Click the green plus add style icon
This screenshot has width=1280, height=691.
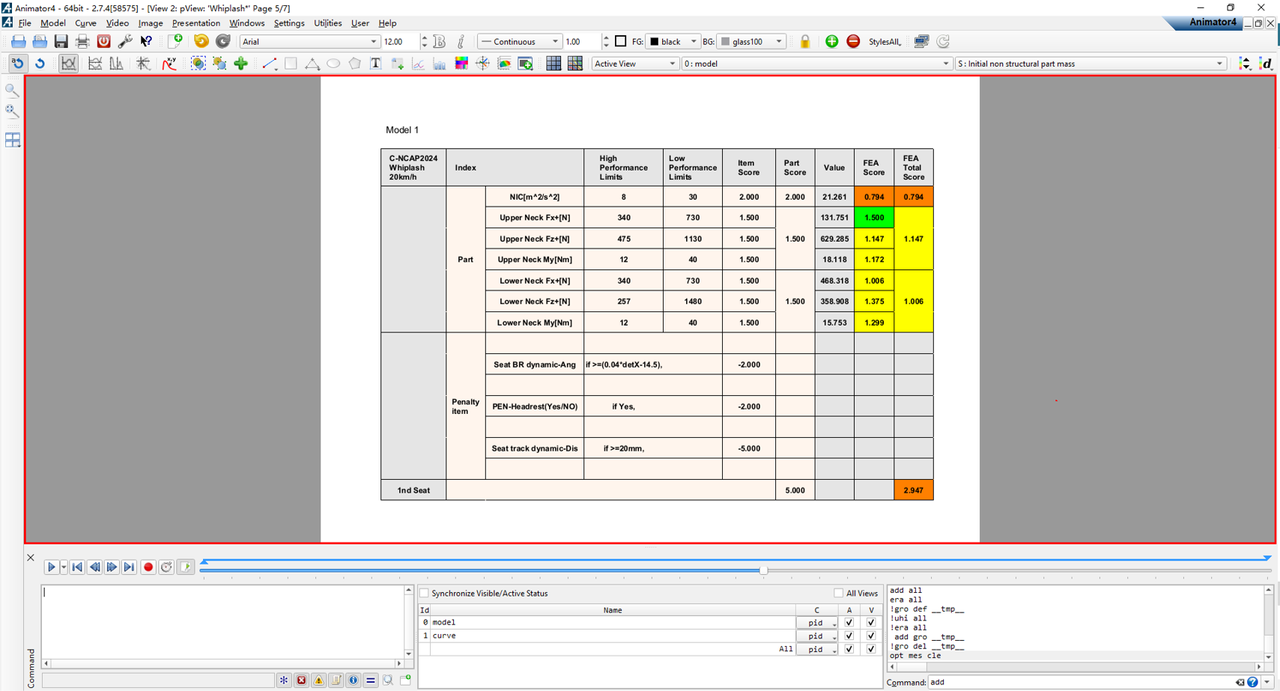click(832, 42)
